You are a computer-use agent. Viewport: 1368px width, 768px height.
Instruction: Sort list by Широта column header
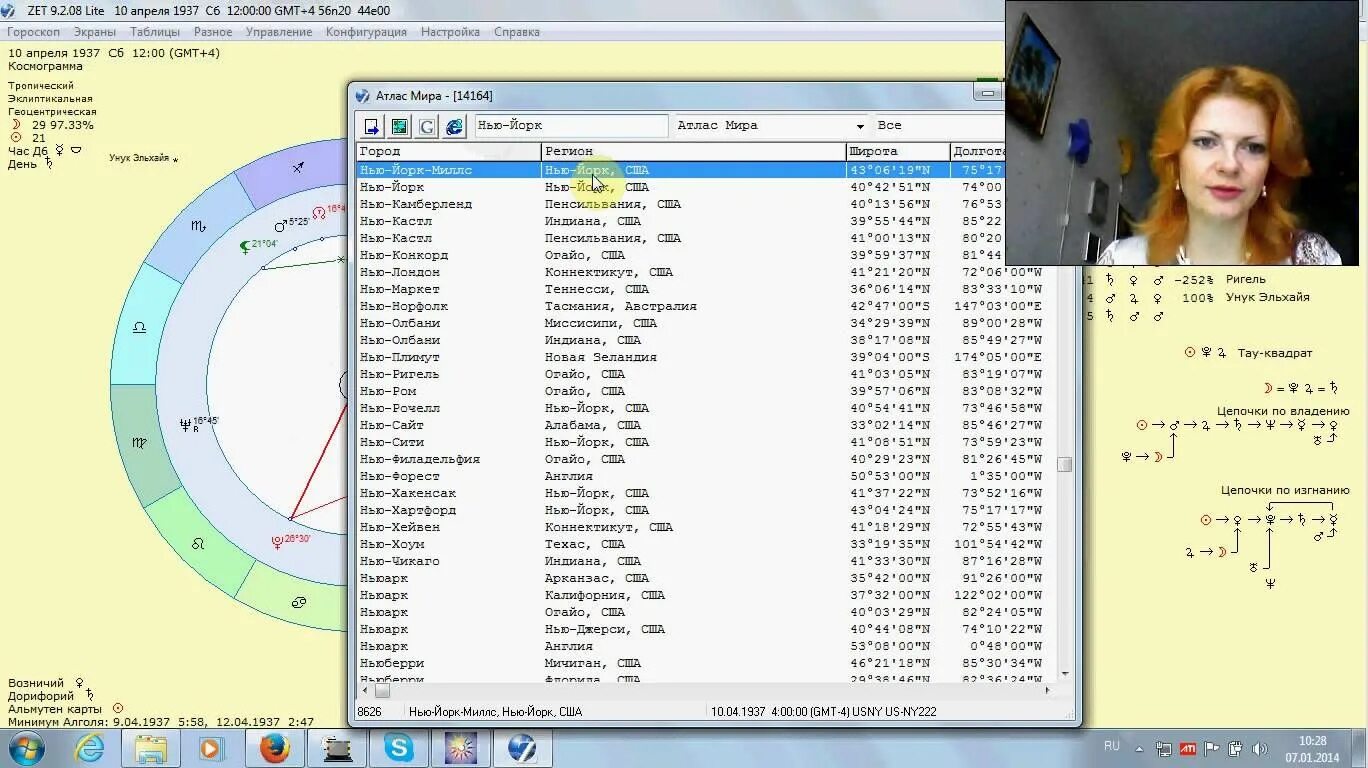897,151
